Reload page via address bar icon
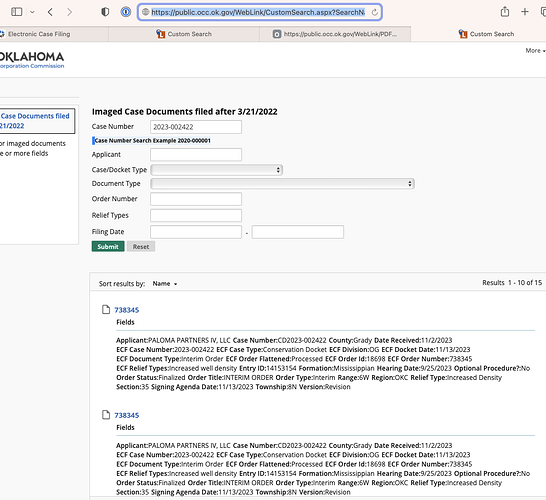This screenshot has width=546, height=500. pyautogui.click(x=375, y=13)
